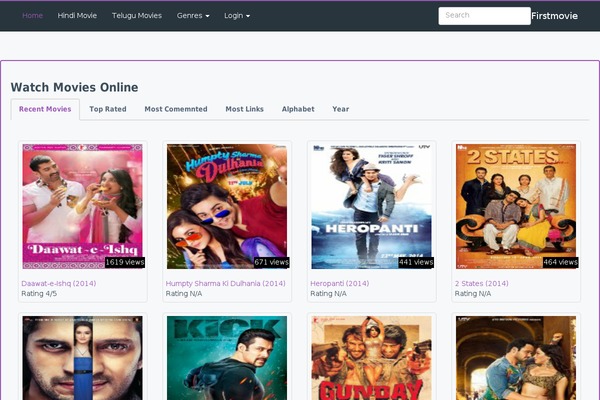Click the Firstmovie brand link
Viewport: 600px width, 400px height.
pos(554,16)
